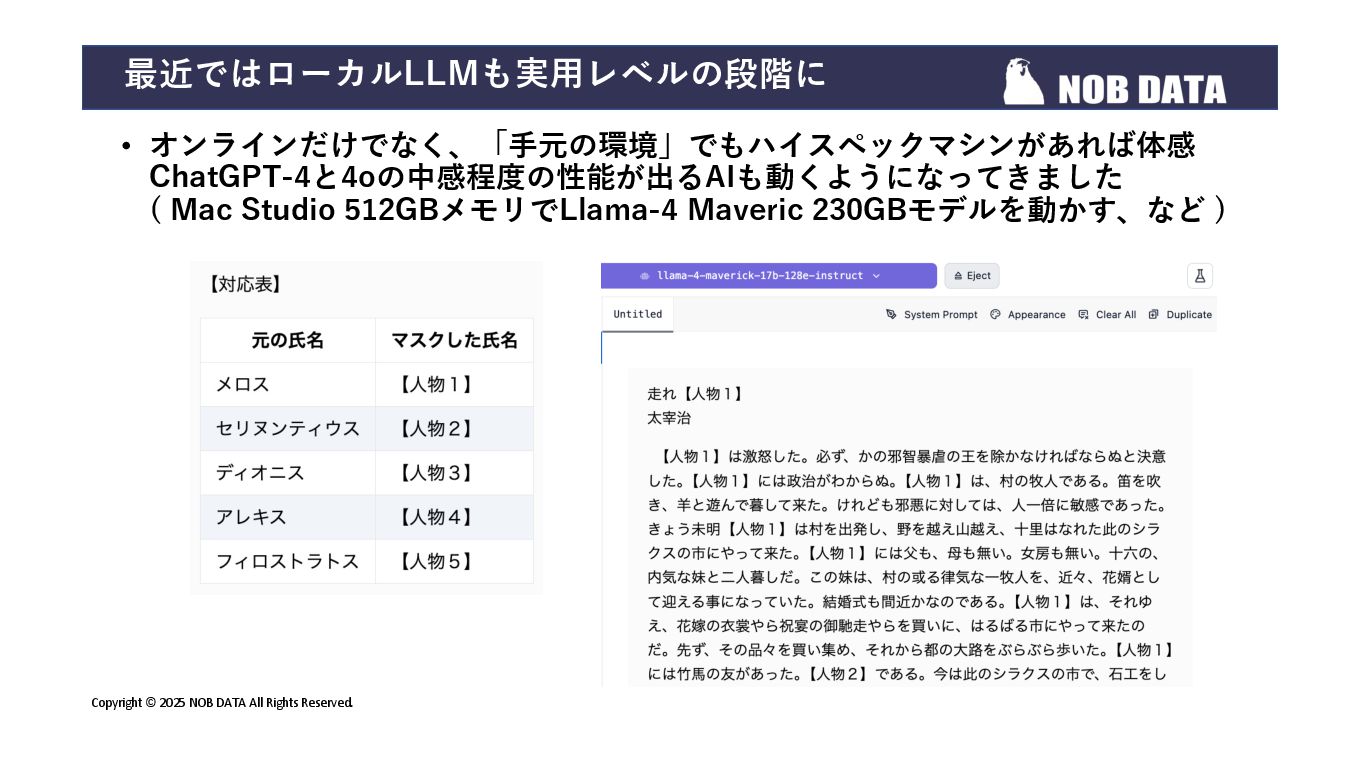Click the chevron arrow in the model selector
This screenshot has height=765, width=1361.
coord(876,276)
